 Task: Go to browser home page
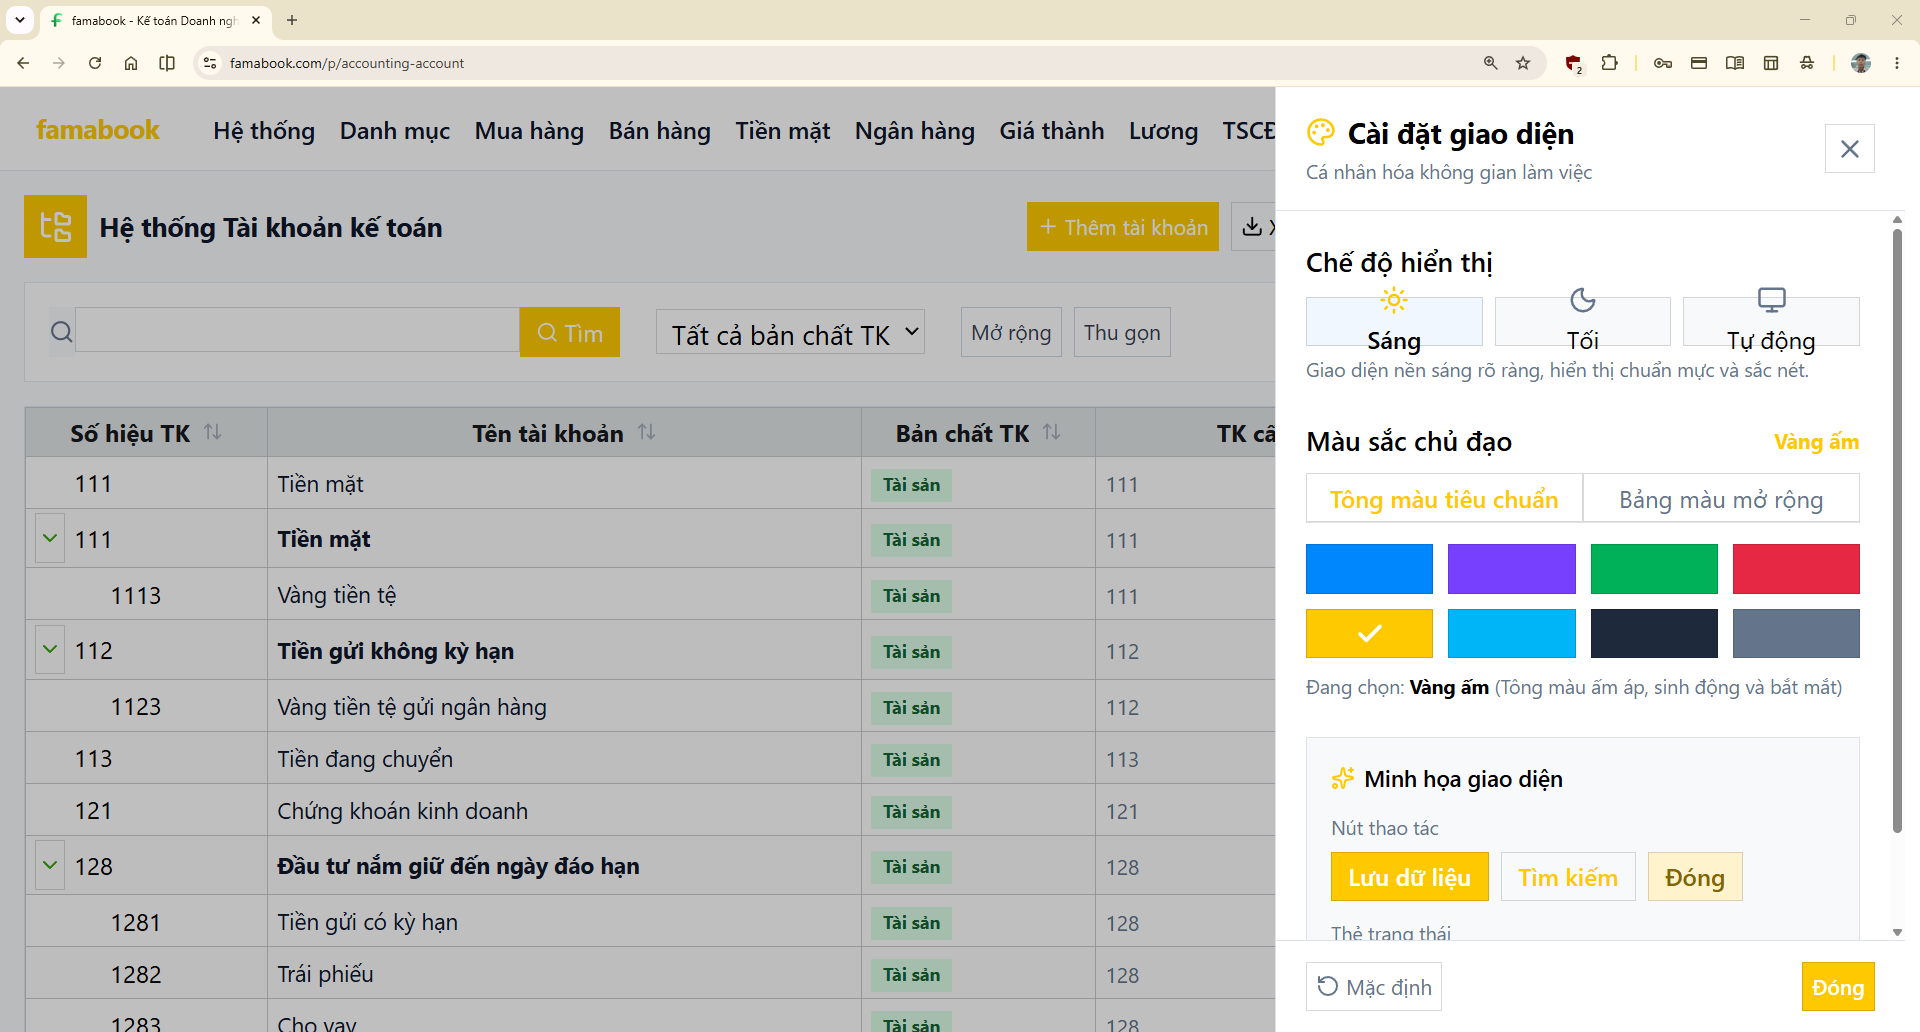coord(131,63)
